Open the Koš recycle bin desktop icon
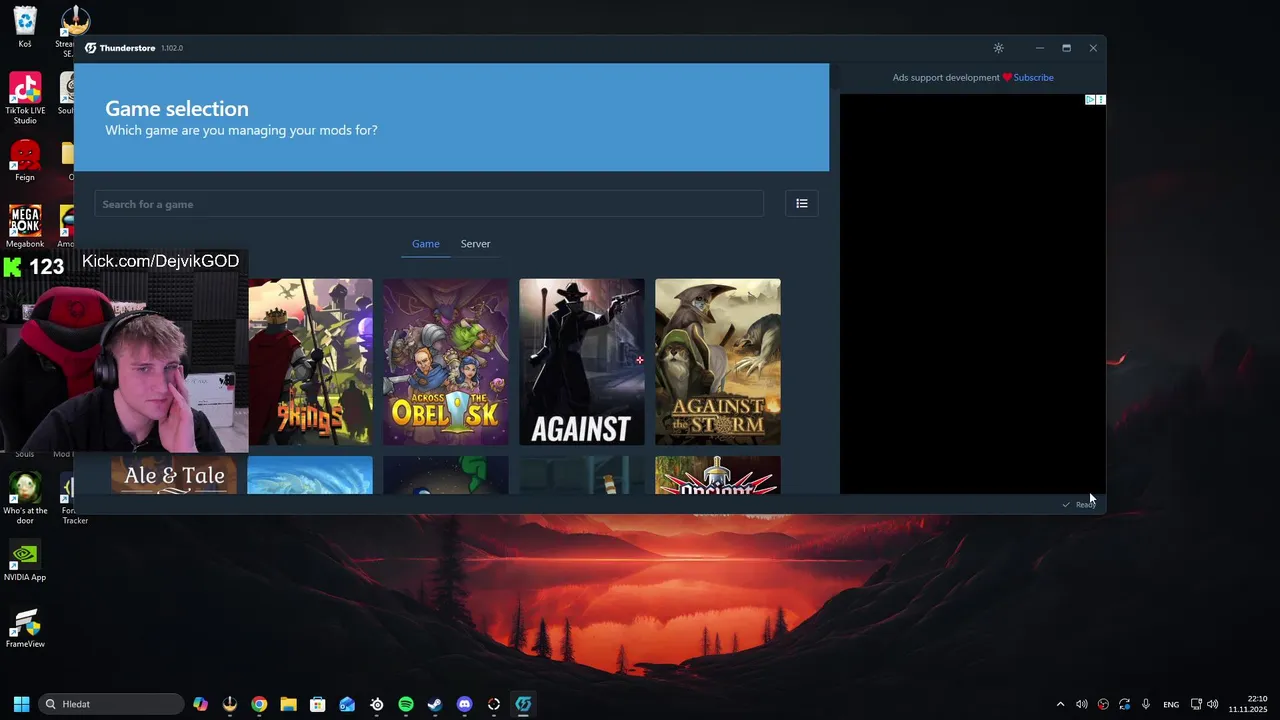Screen dimensions: 1280x720 (25, 27)
